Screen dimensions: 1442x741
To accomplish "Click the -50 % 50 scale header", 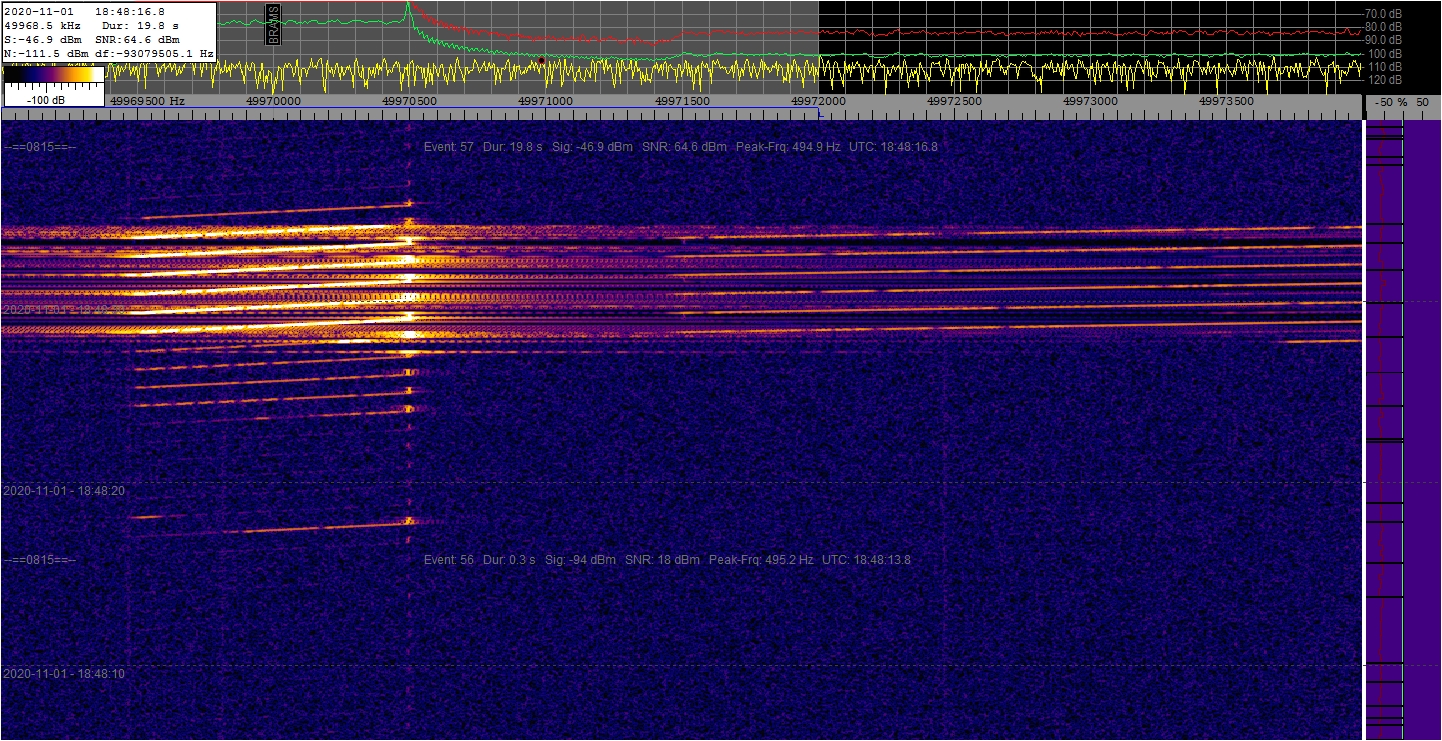I will (1402, 103).
